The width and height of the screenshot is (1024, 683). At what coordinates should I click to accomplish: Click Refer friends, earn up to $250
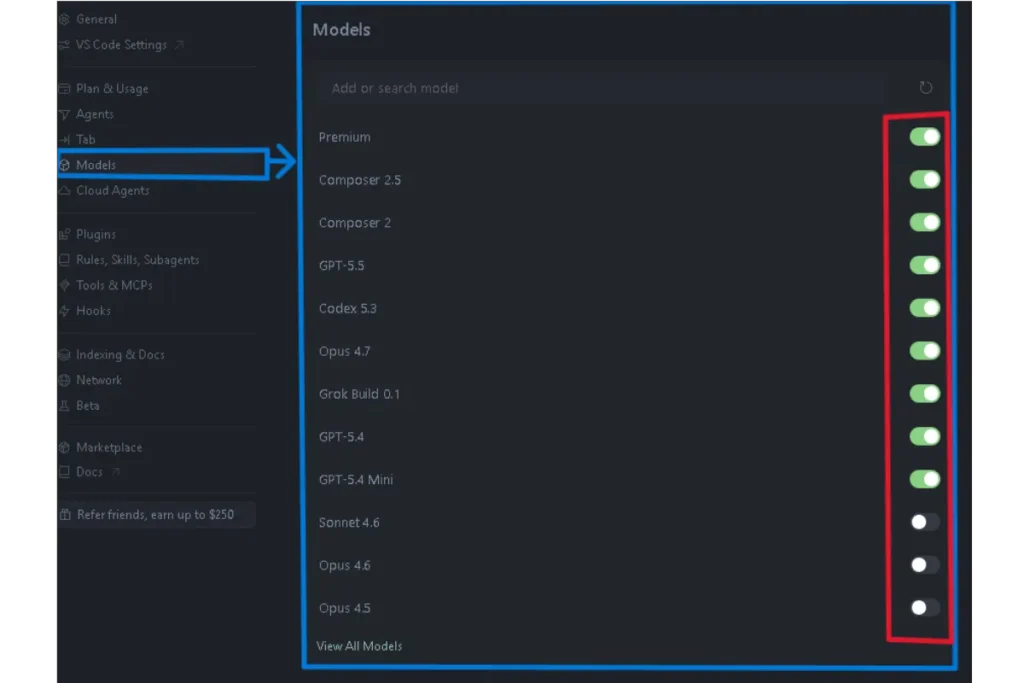click(155, 515)
